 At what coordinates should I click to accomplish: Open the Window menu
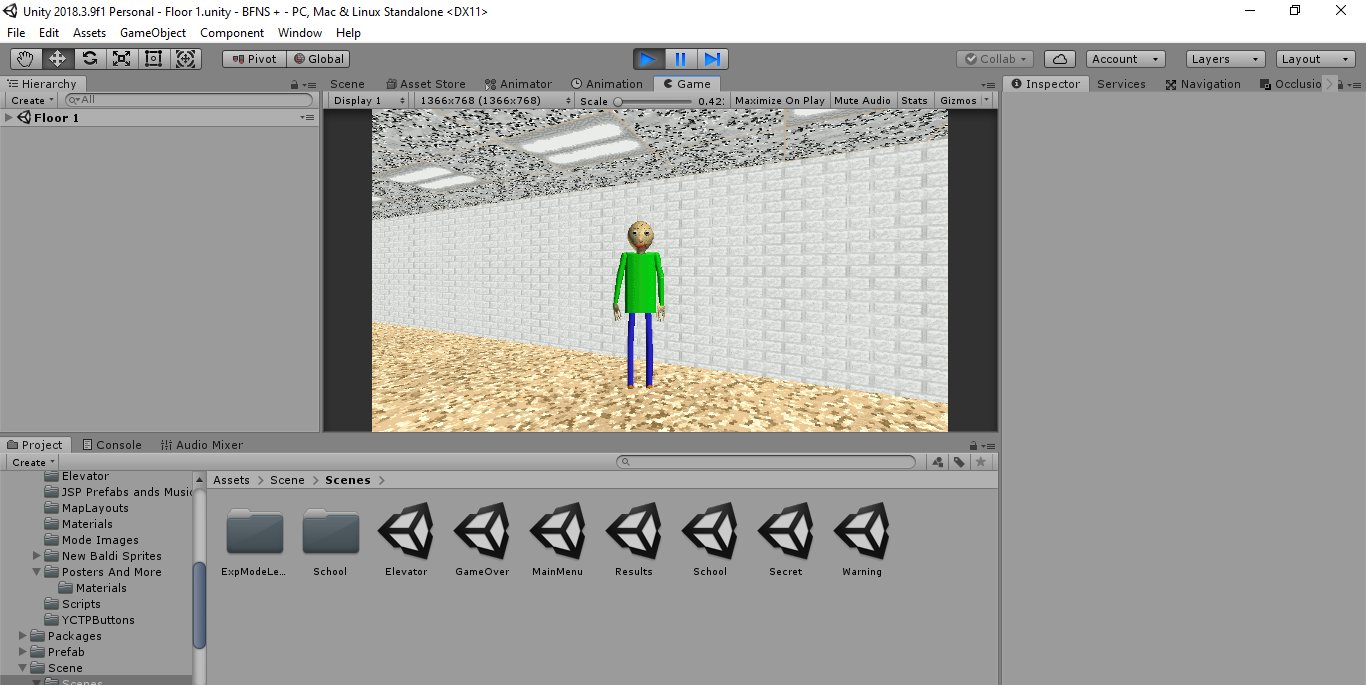[300, 33]
